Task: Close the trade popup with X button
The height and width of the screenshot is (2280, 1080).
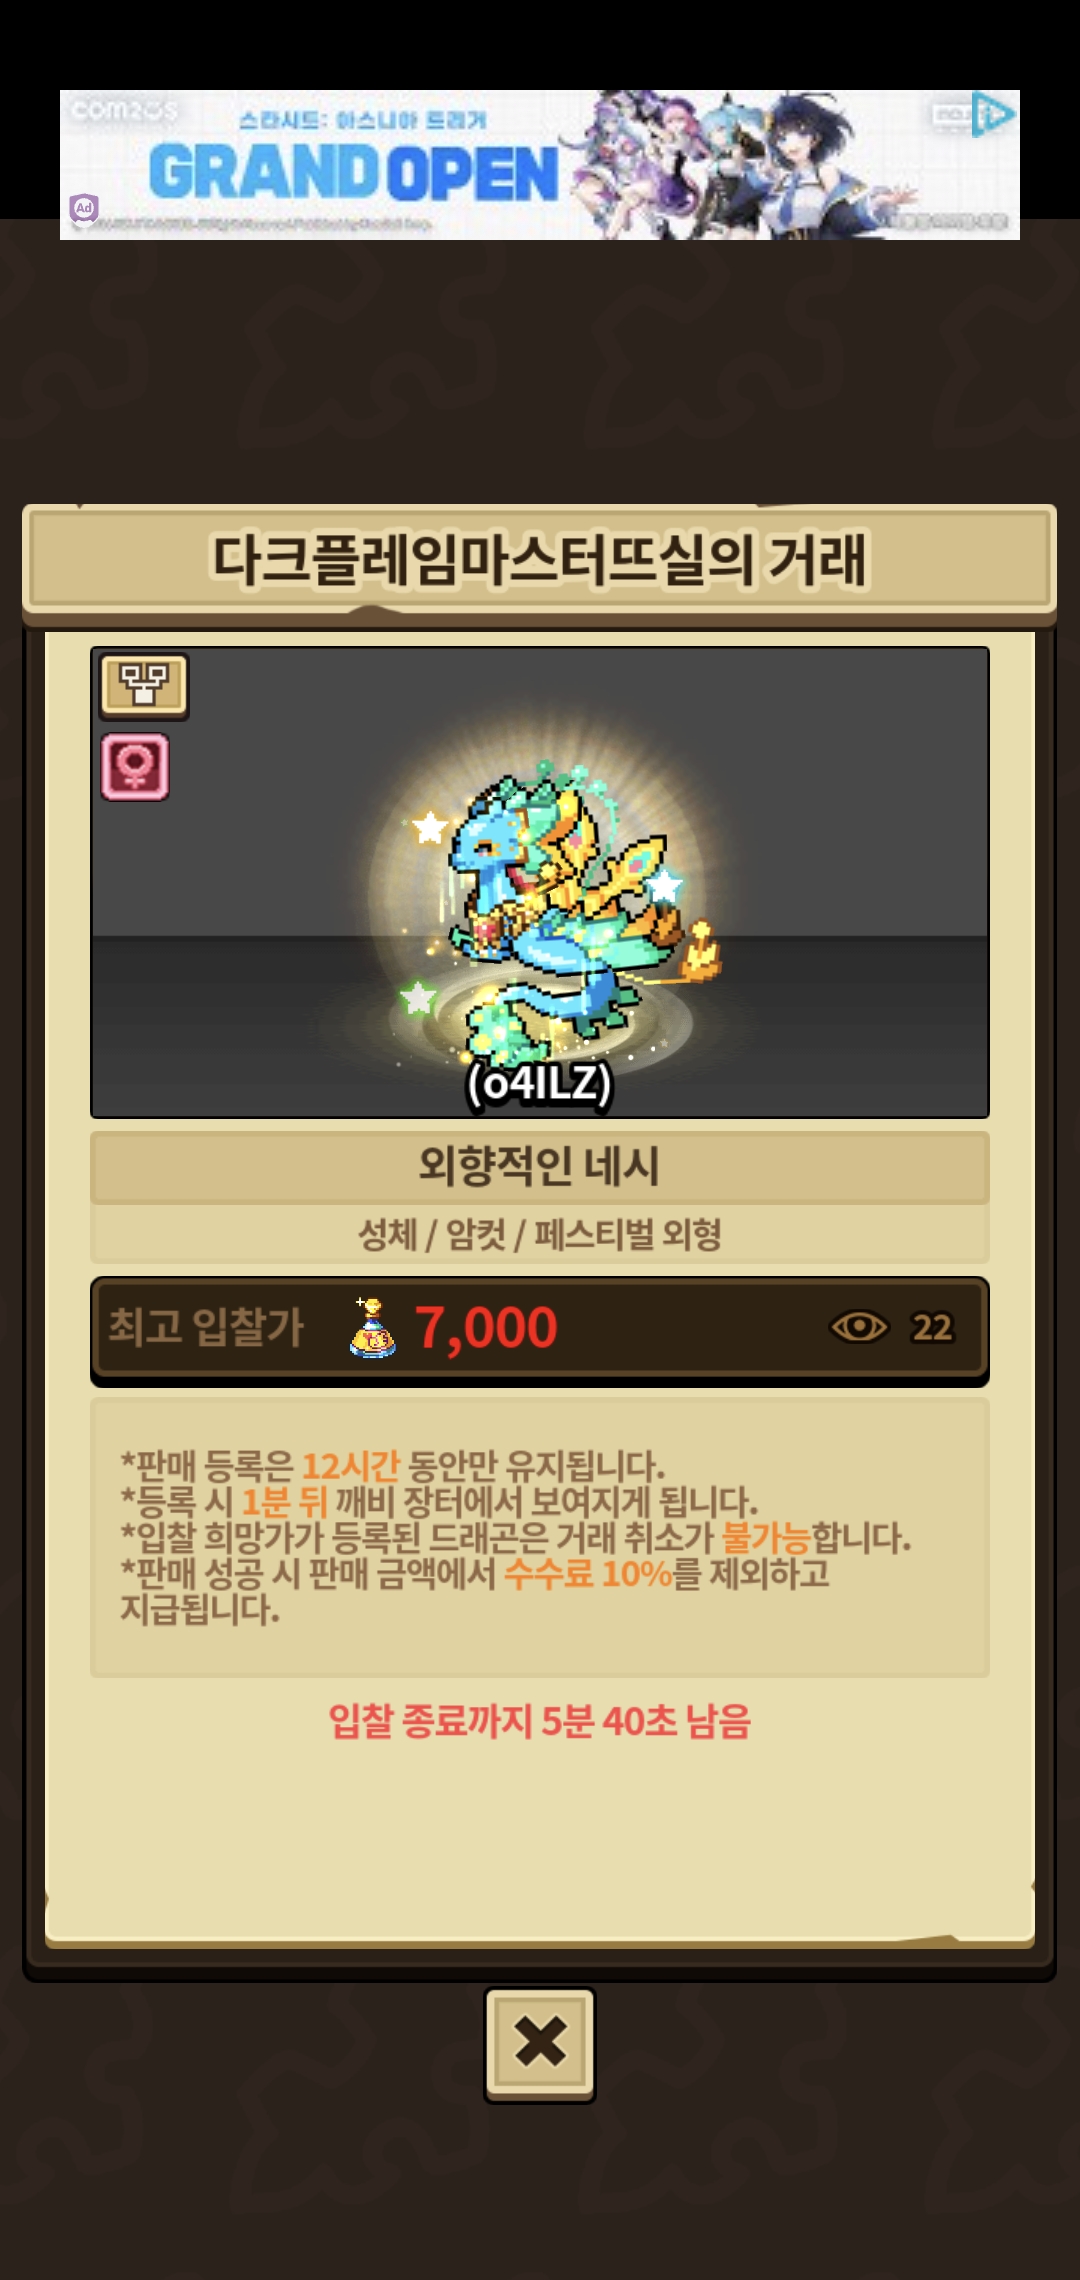Action: pos(540,2045)
